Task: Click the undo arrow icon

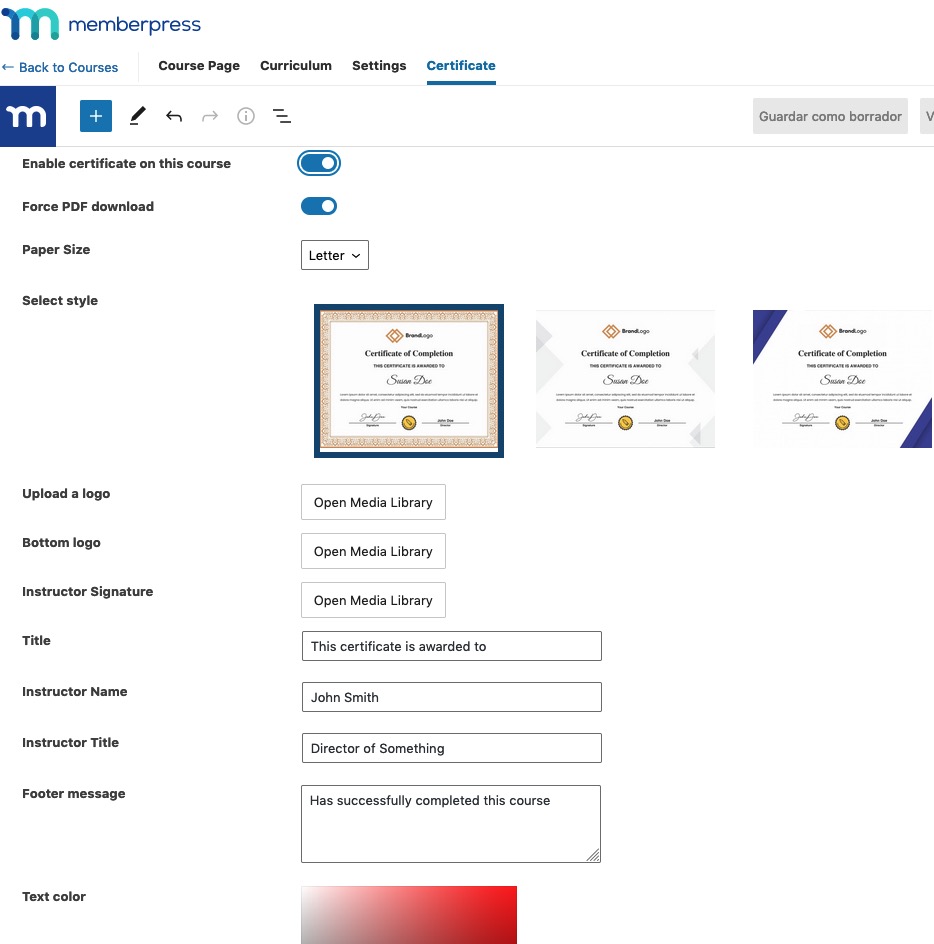Action: tap(174, 116)
